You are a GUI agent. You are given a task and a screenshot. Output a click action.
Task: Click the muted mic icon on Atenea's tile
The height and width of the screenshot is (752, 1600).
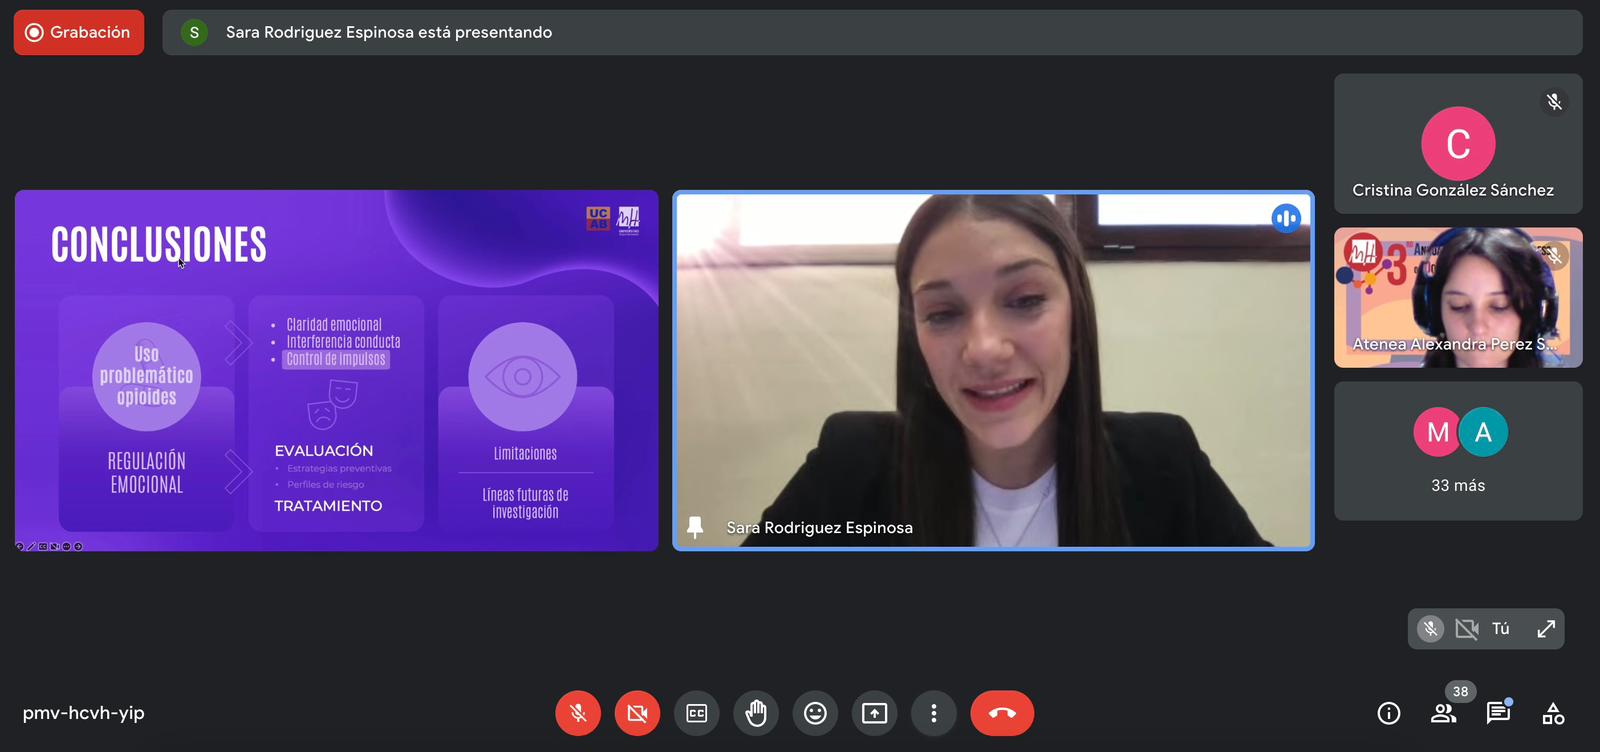[x=1553, y=256]
